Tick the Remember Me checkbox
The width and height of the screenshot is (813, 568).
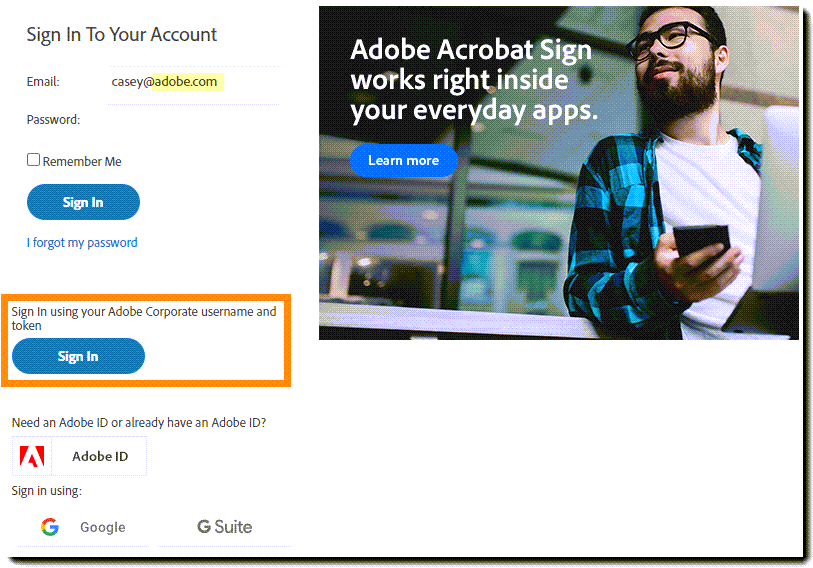[33, 160]
